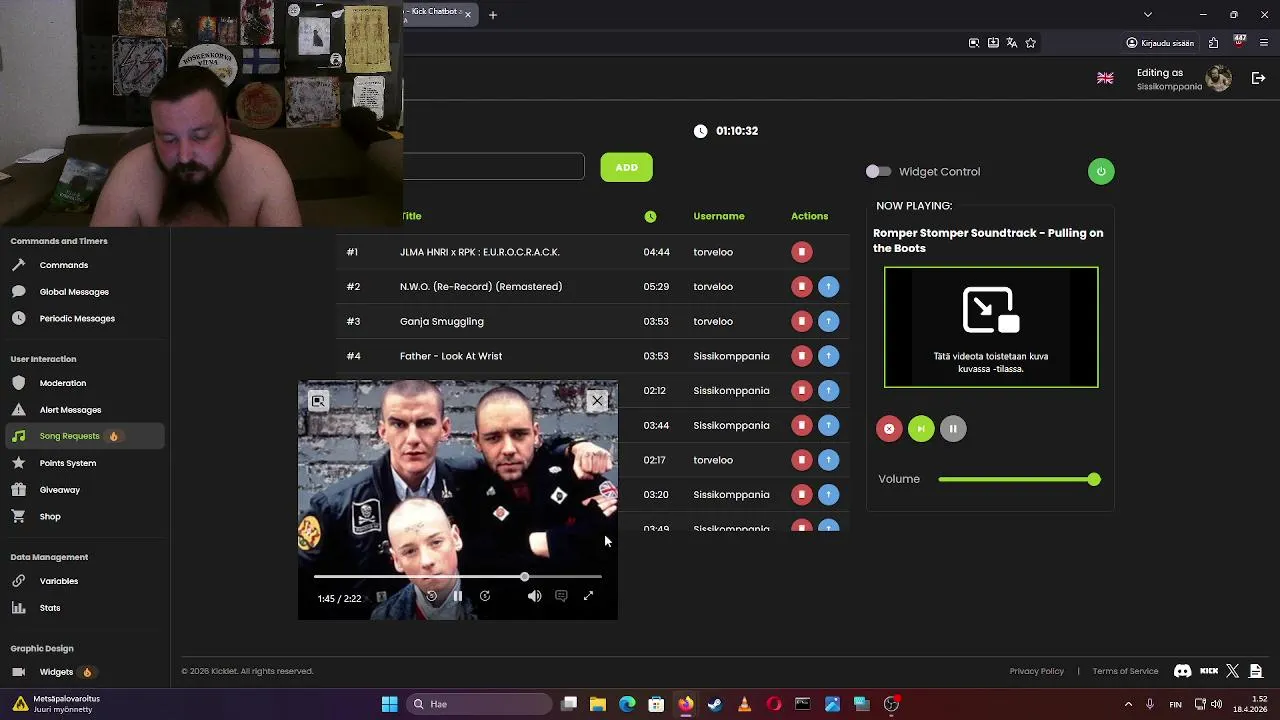This screenshot has height=720, width=1280.
Task: Move N.W.O. (Re-Record) song up in queue
Action: tap(828, 287)
